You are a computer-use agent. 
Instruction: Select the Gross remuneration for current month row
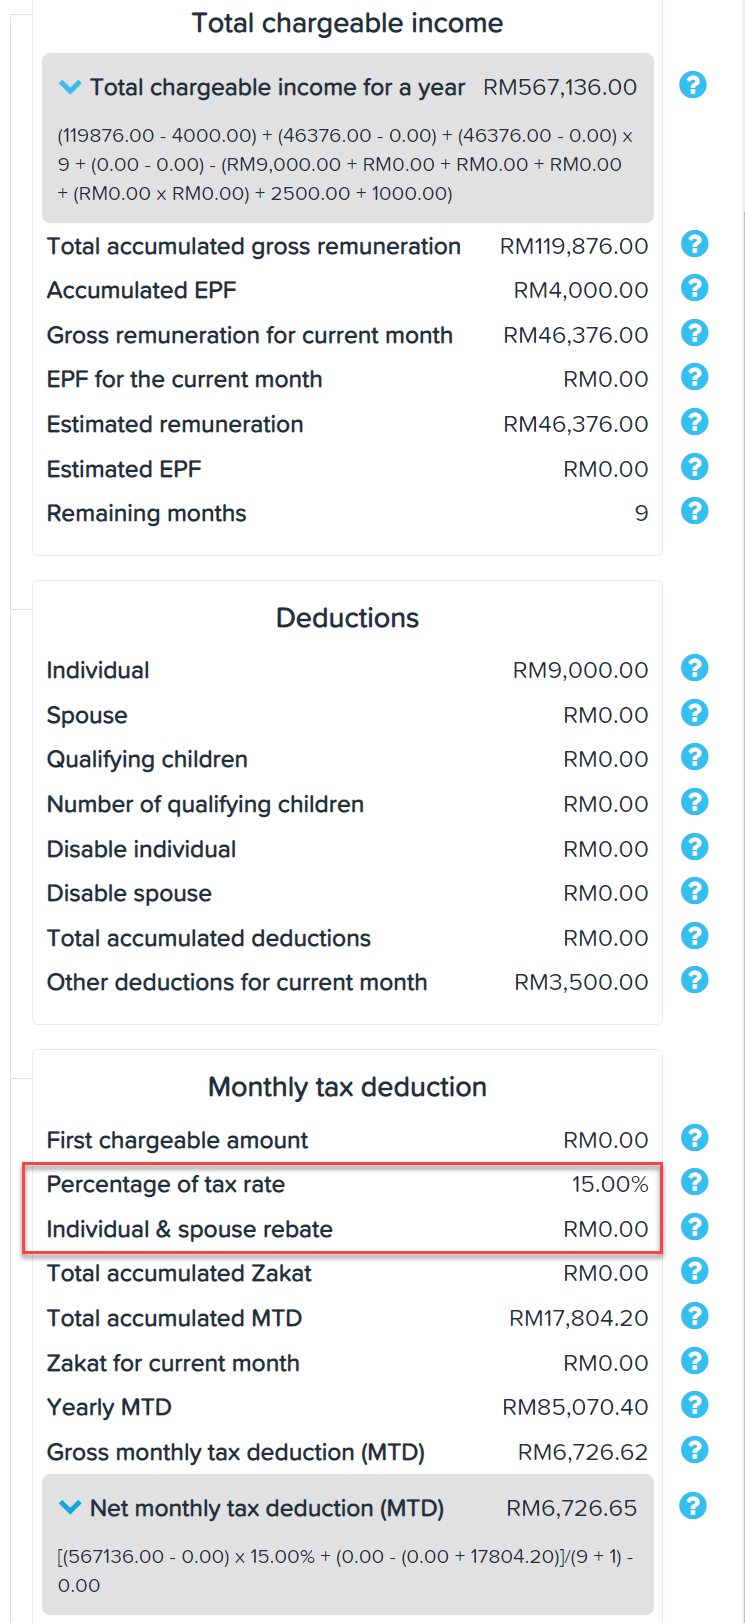[x=347, y=335]
